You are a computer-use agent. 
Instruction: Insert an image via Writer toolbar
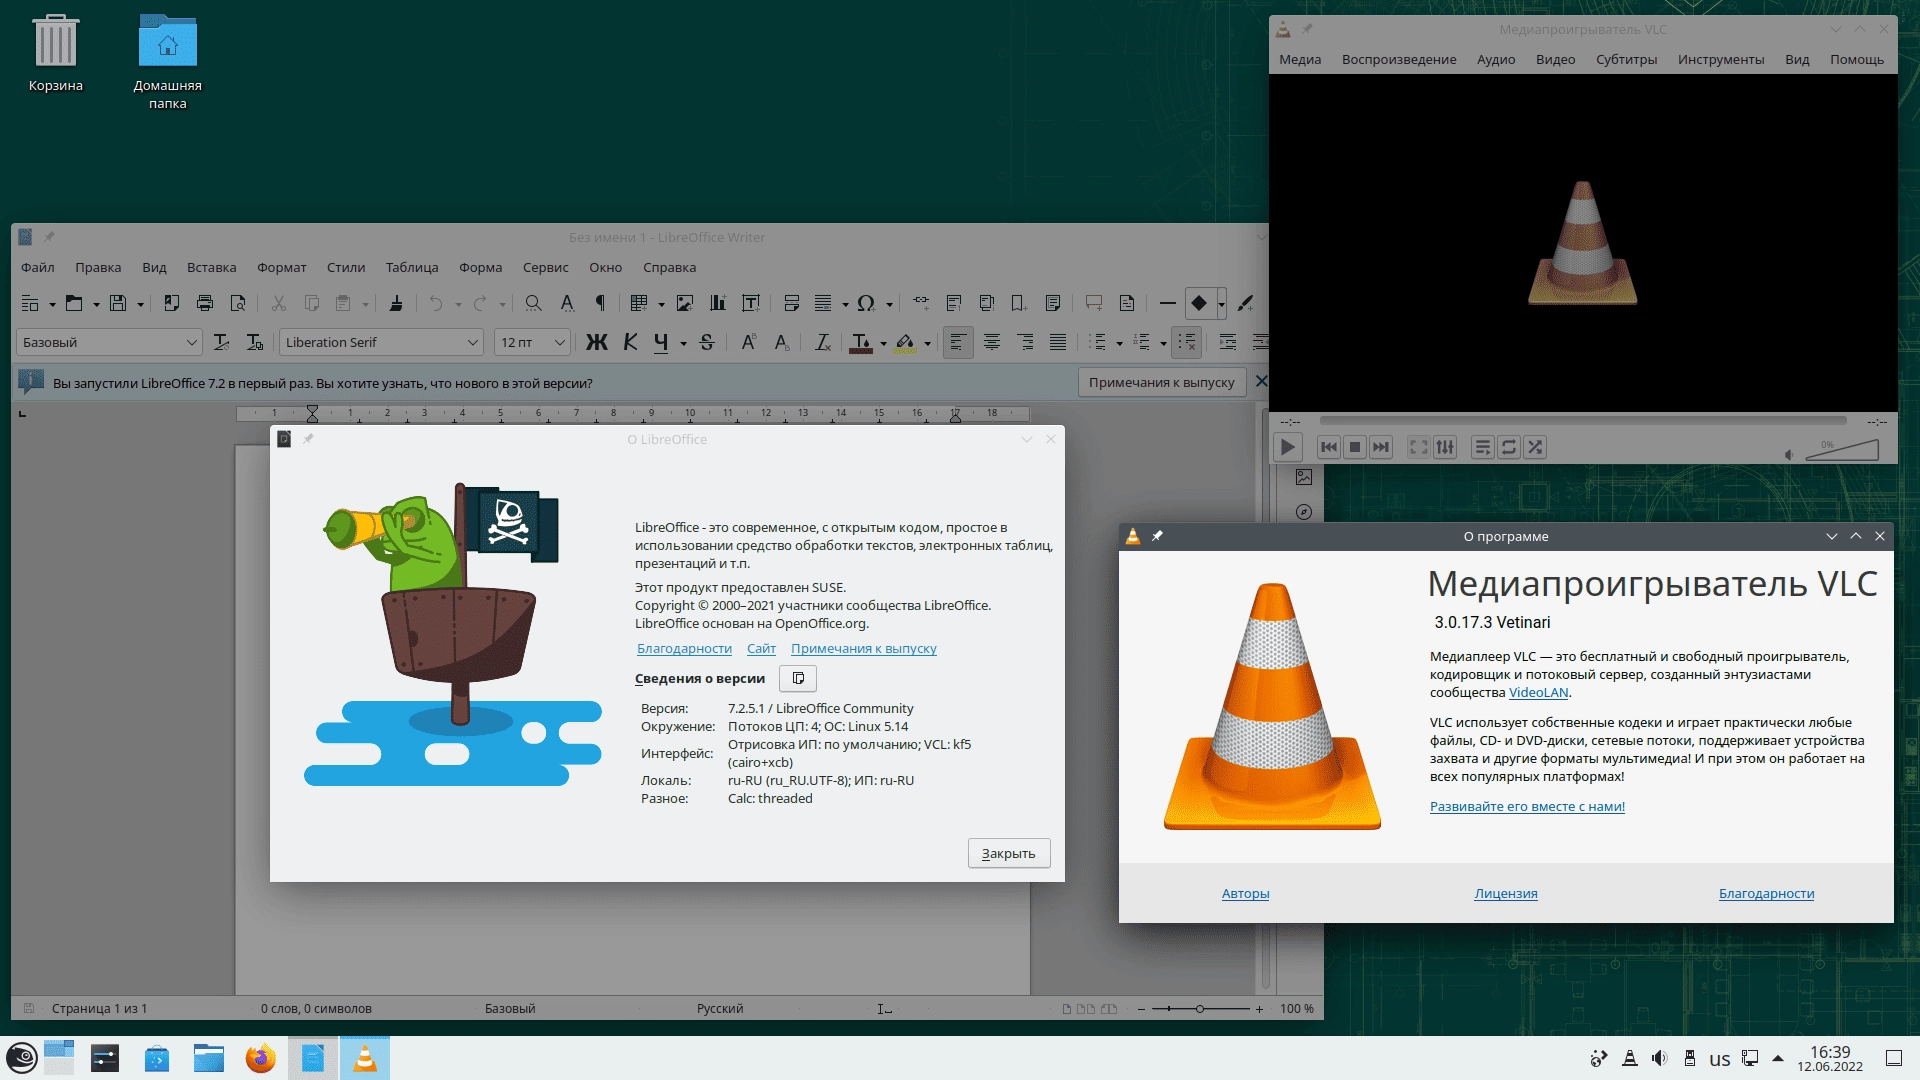(685, 303)
